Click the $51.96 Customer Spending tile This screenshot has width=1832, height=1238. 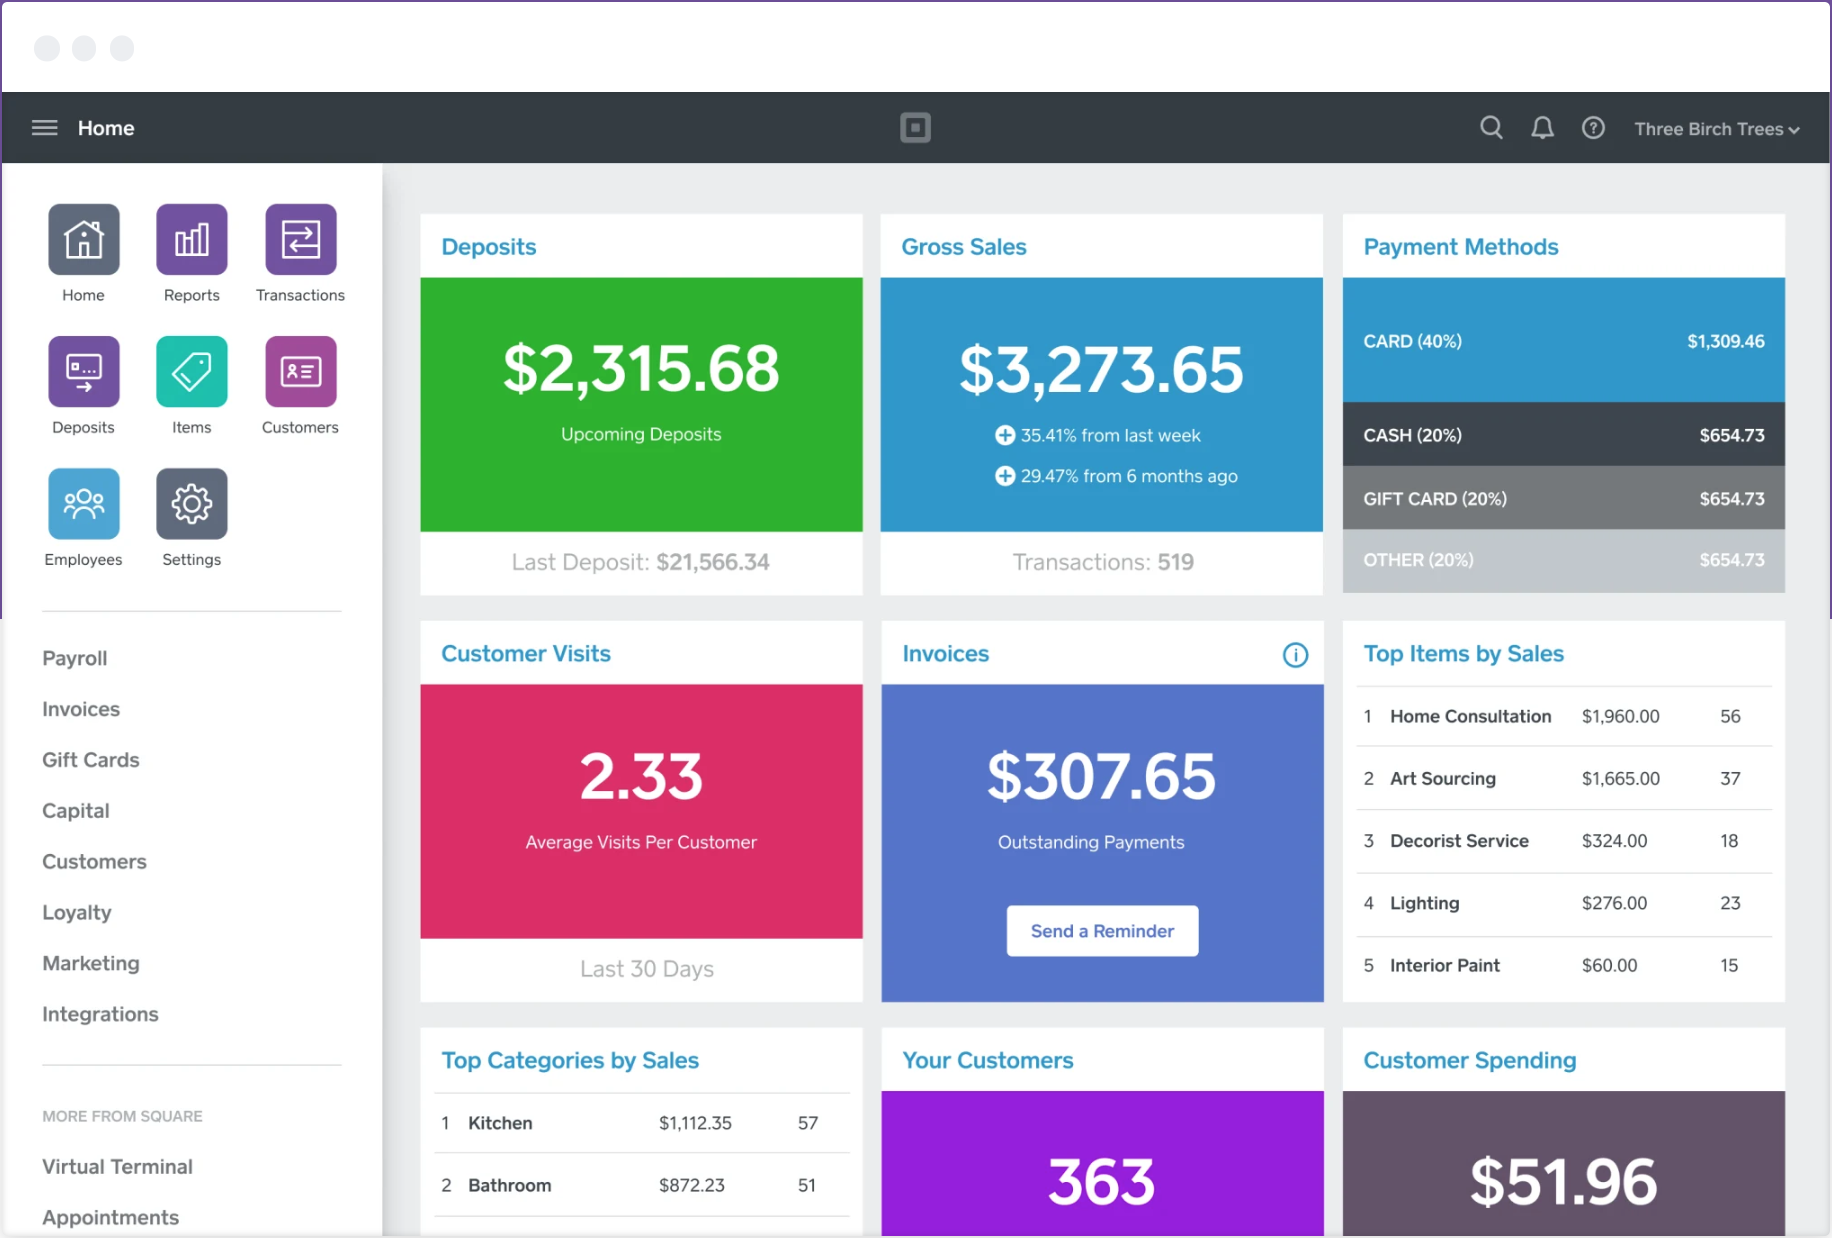(x=1564, y=1164)
